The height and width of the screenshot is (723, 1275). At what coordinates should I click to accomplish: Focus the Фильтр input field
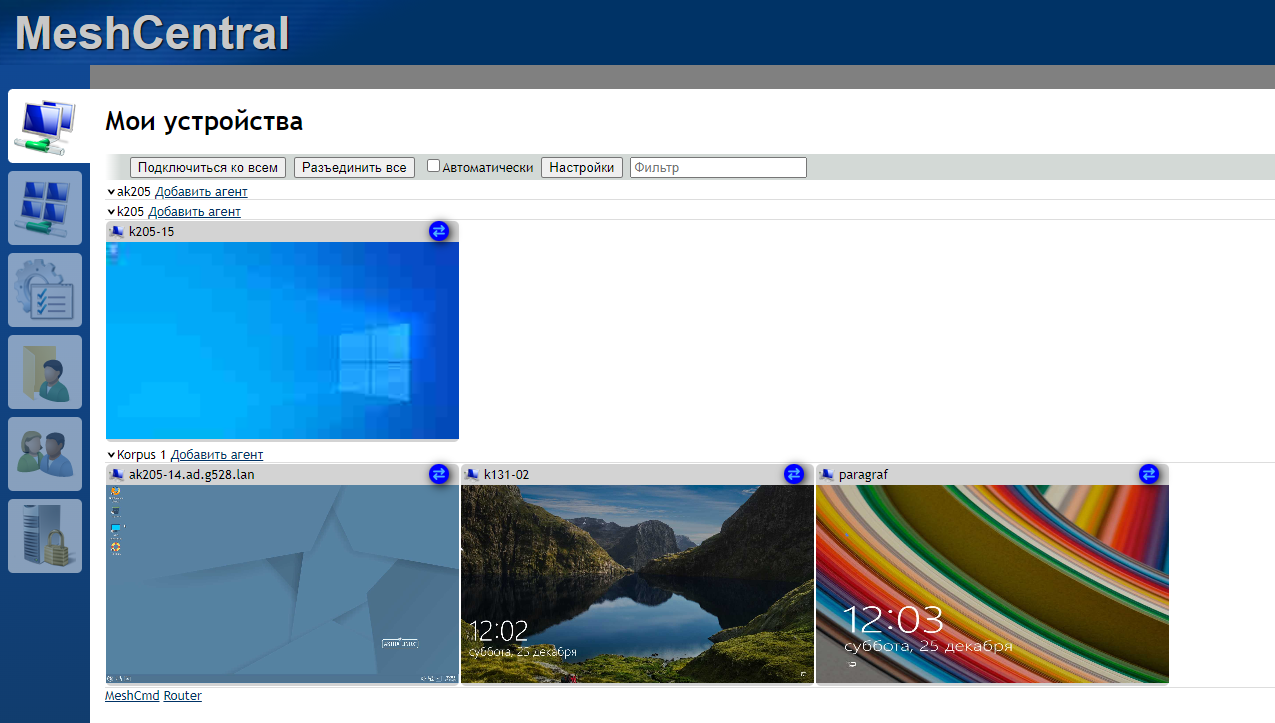pos(718,167)
